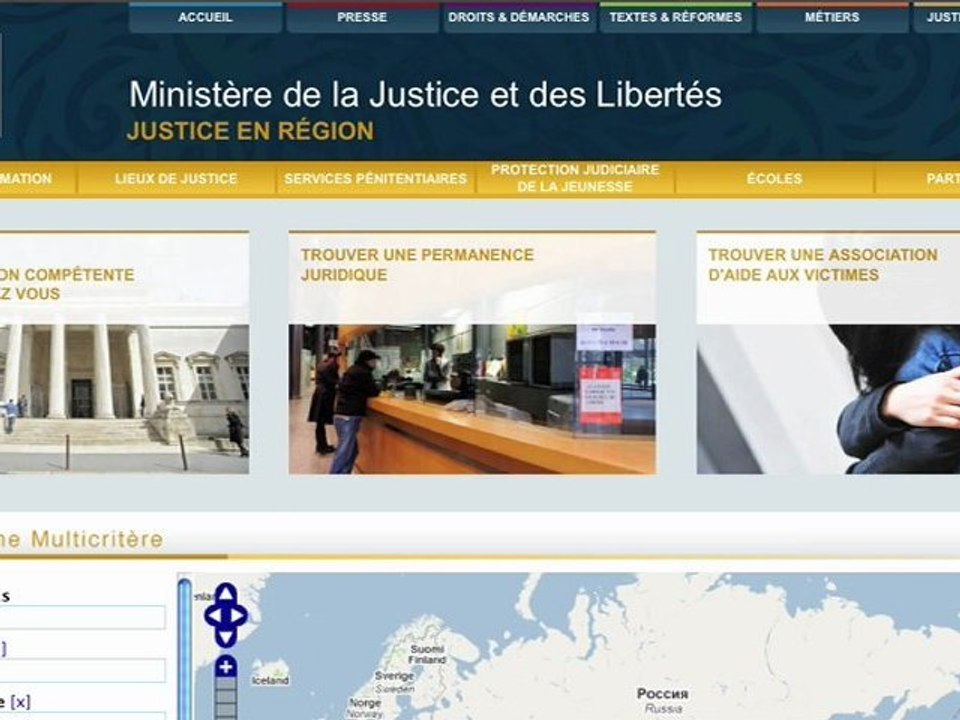Screen dimensions: 960x720
Task: Zoom in the map with the plus button
Action: [x=226, y=667]
